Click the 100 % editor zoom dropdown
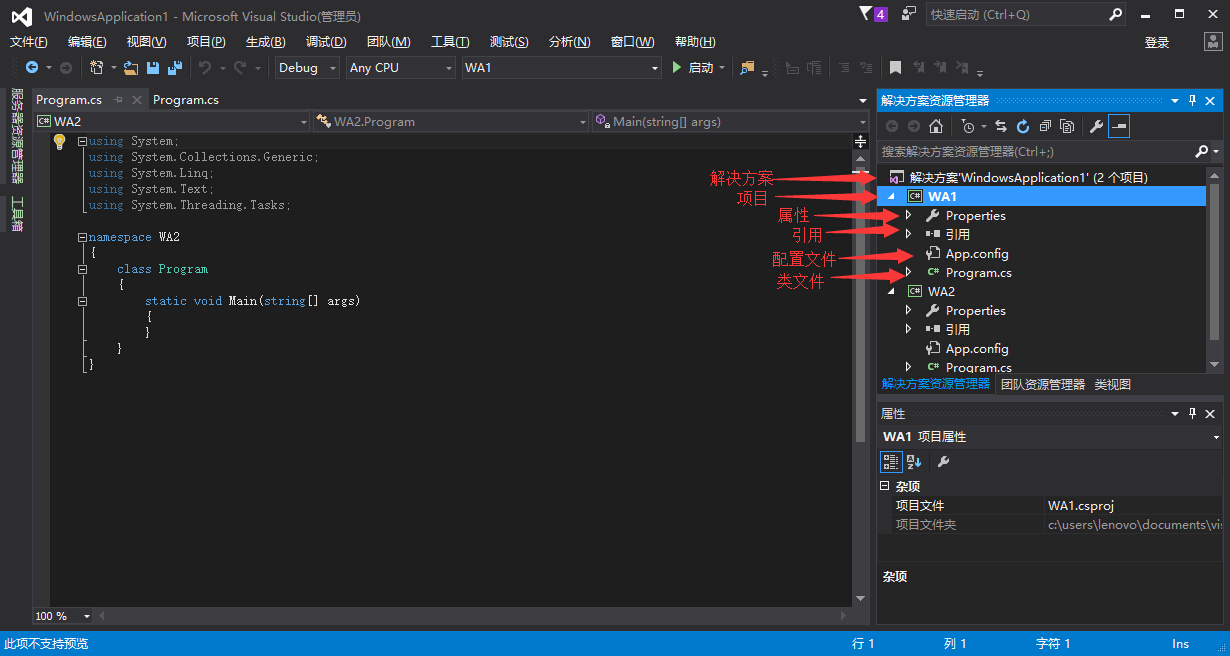 click(63, 616)
